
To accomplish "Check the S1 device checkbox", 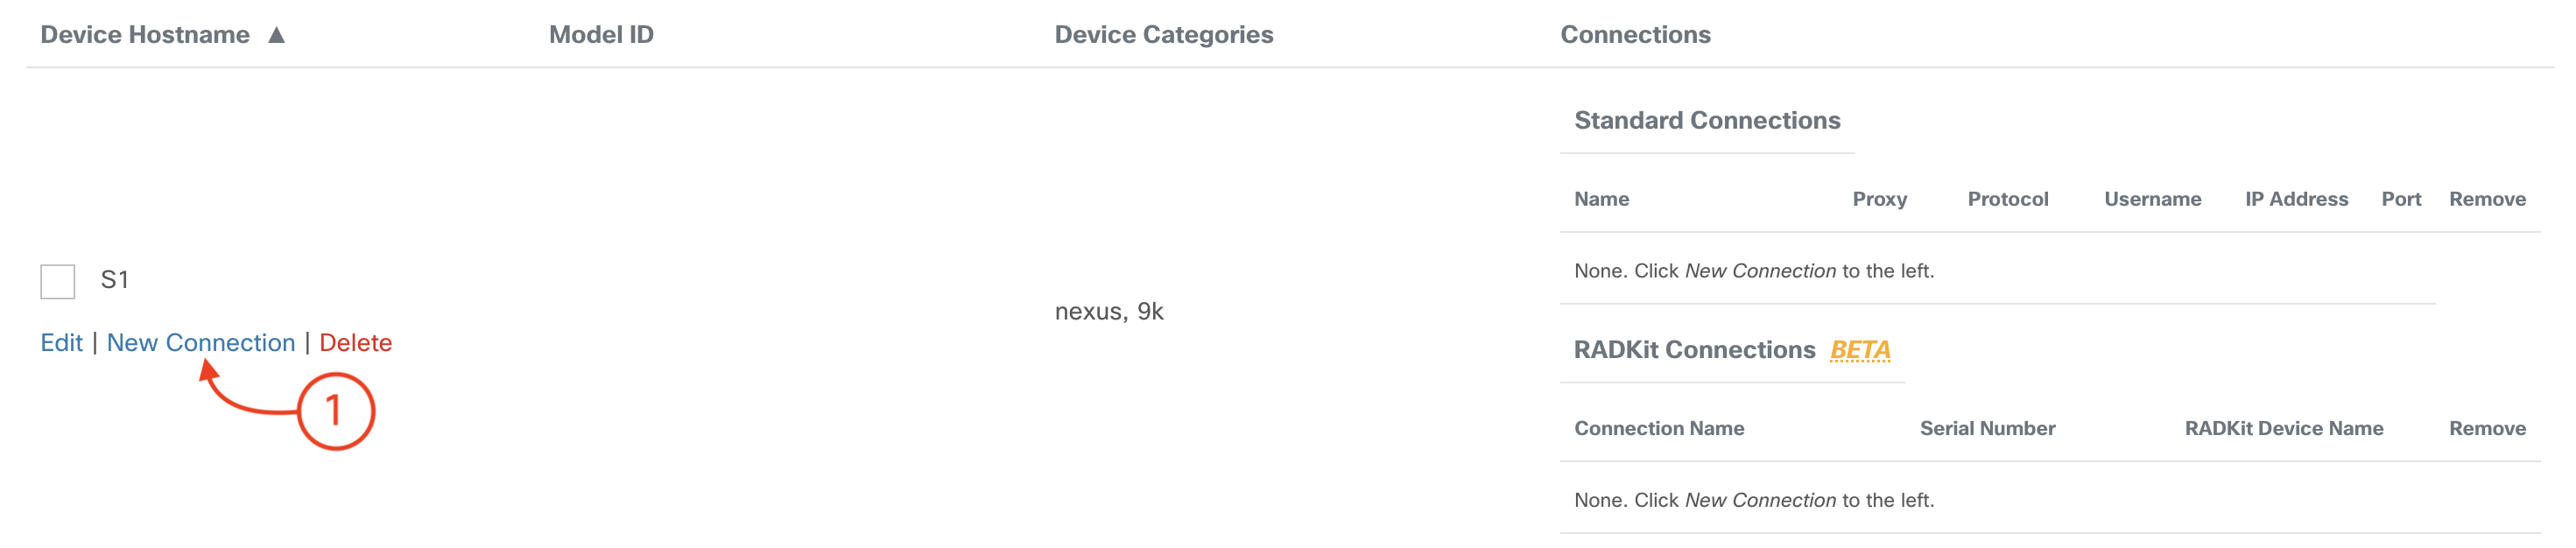I will click(x=58, y=281).
